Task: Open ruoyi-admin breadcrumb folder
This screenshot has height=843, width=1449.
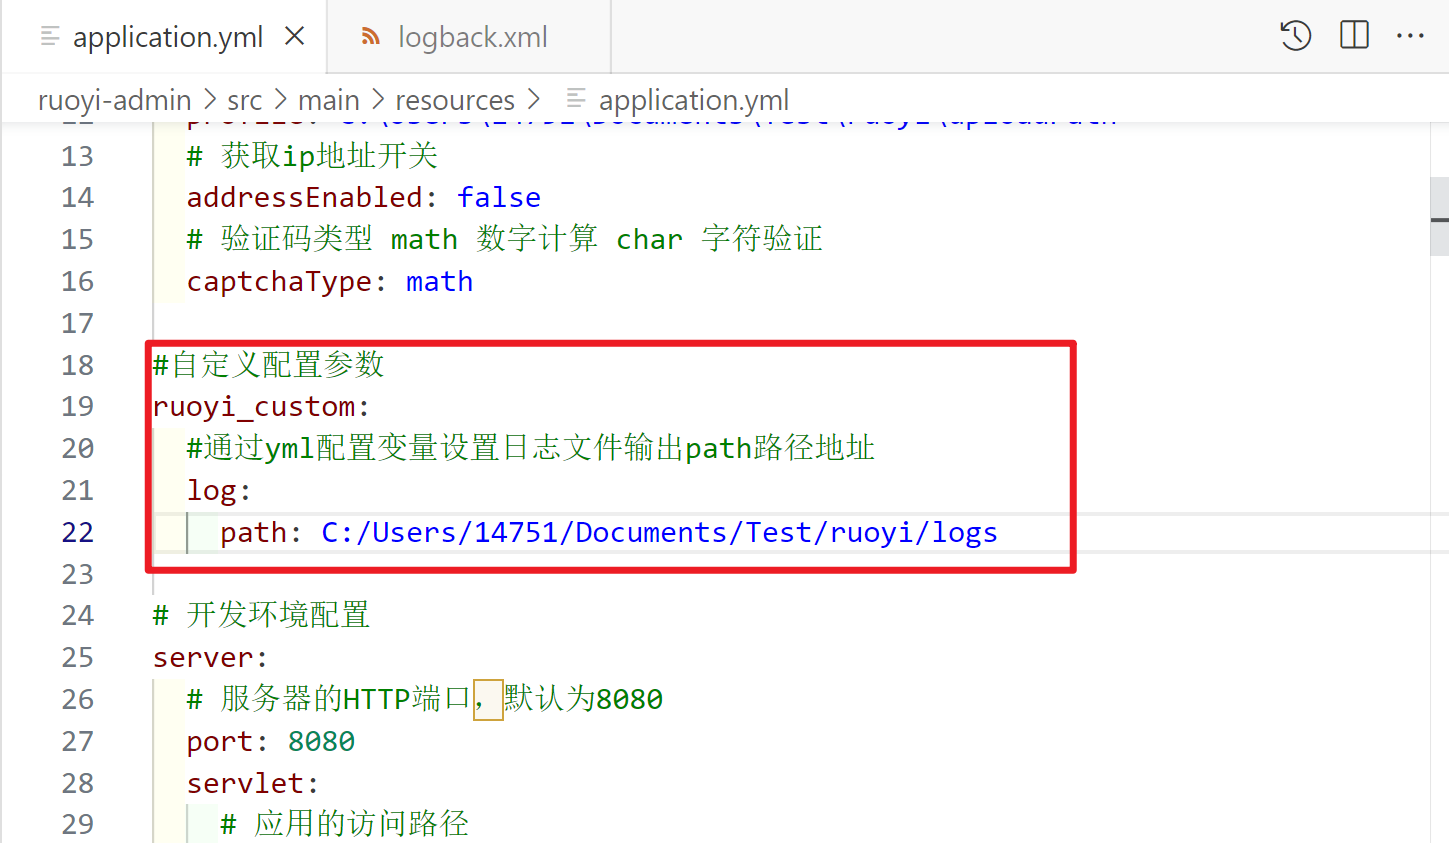Action: (x=114, y=100)
